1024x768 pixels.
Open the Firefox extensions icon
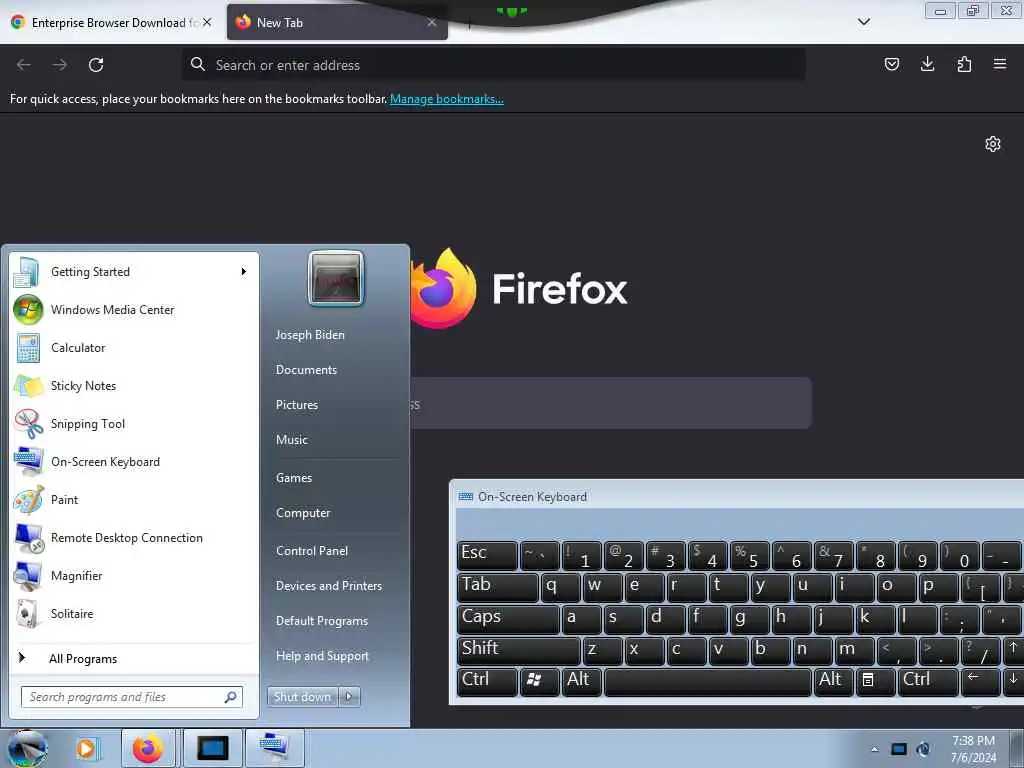(964, 64)
